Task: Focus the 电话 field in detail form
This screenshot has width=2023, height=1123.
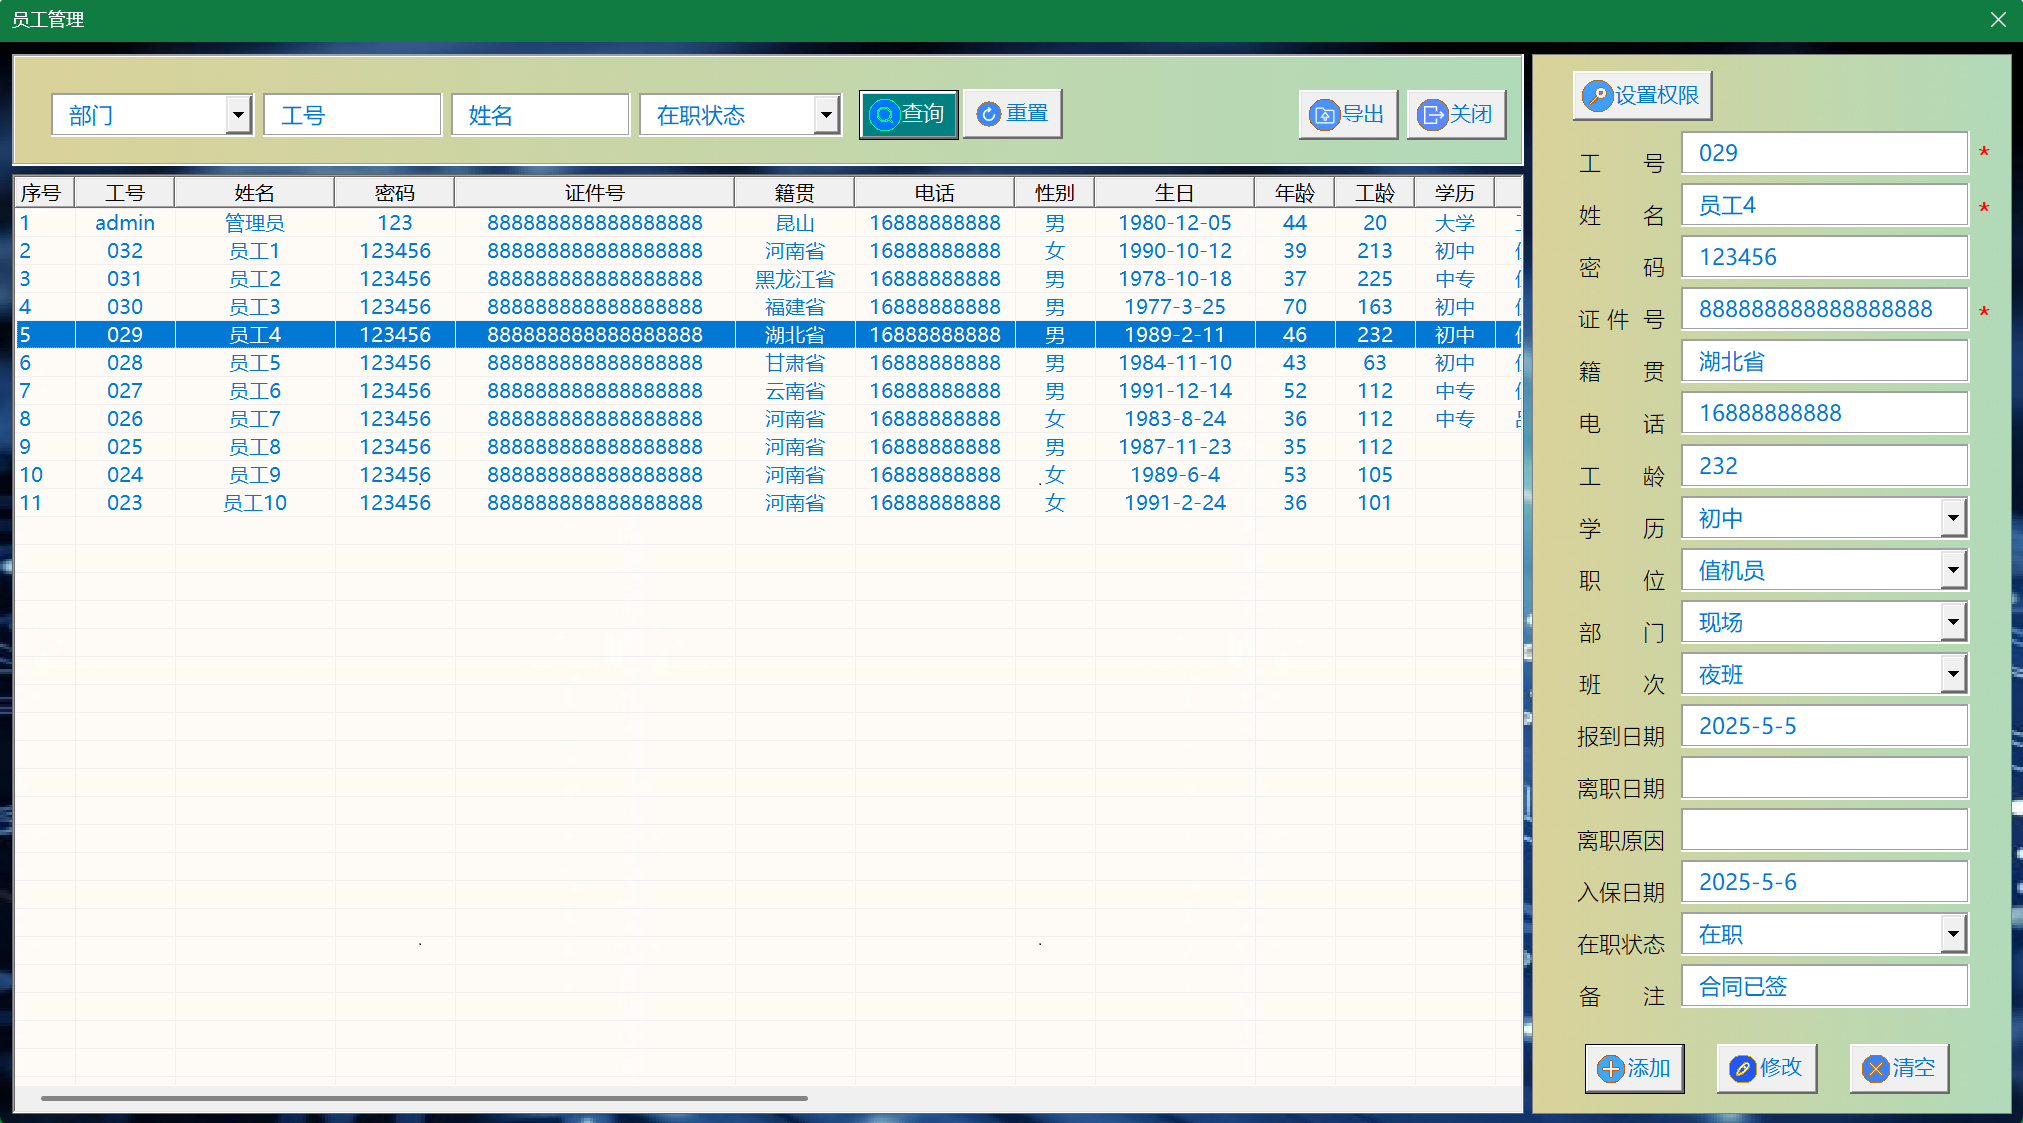Action: pyautogui.click(x=1824, y=413)
